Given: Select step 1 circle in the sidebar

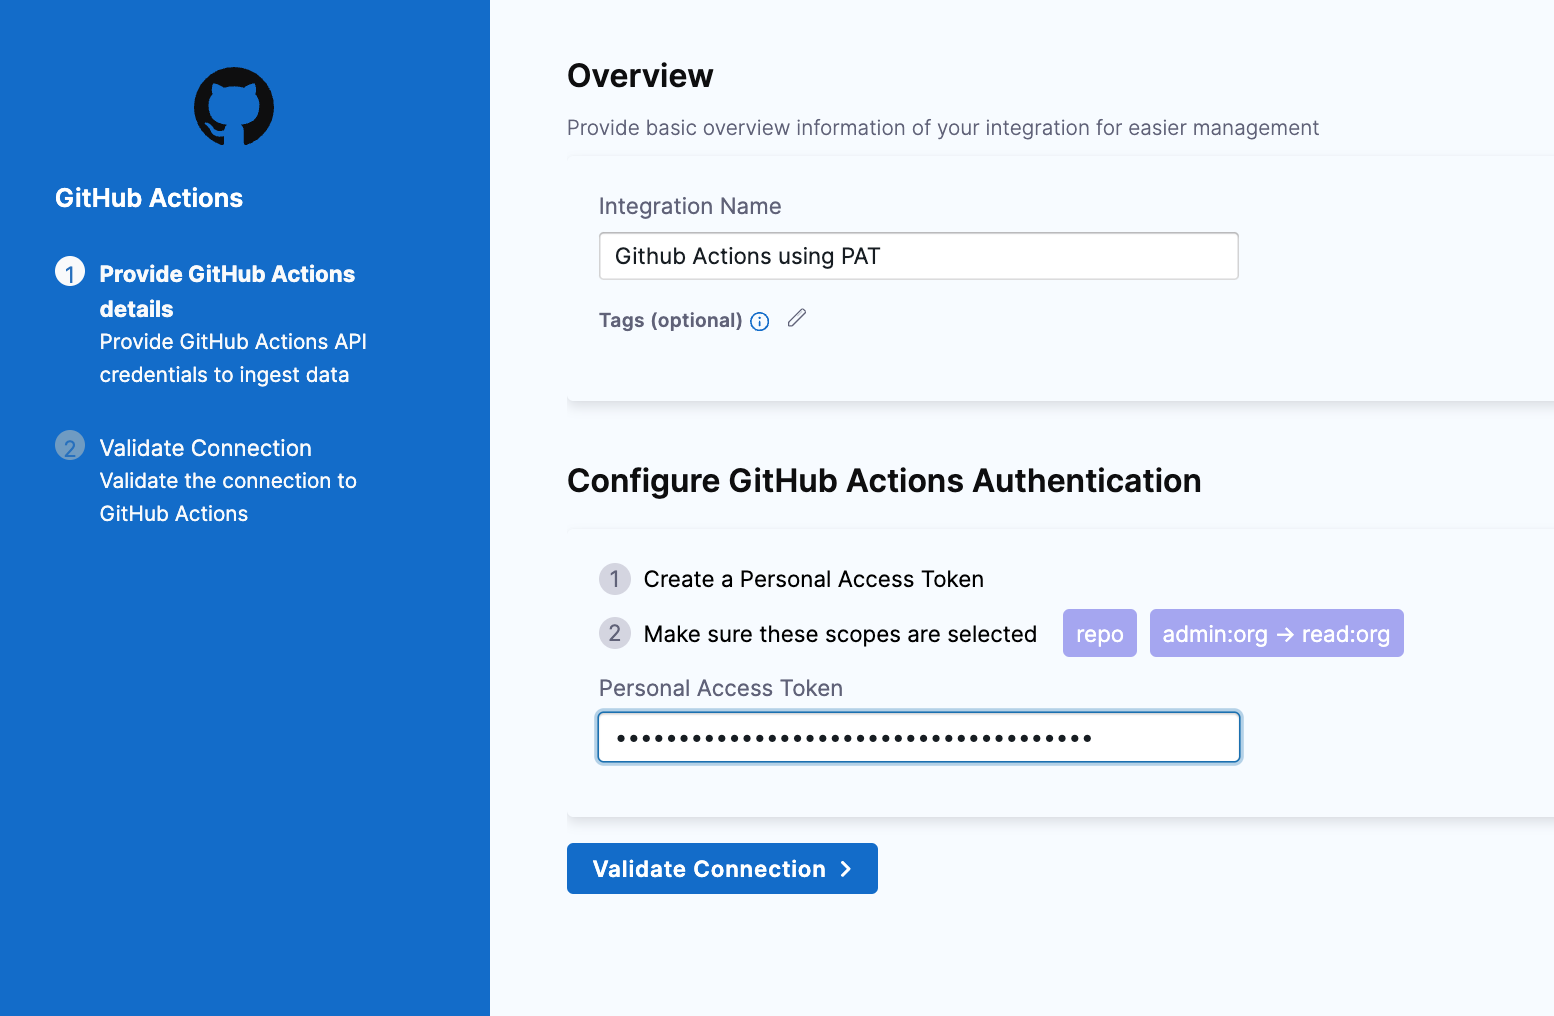Looking at the screenshot, I should point(69,271).
